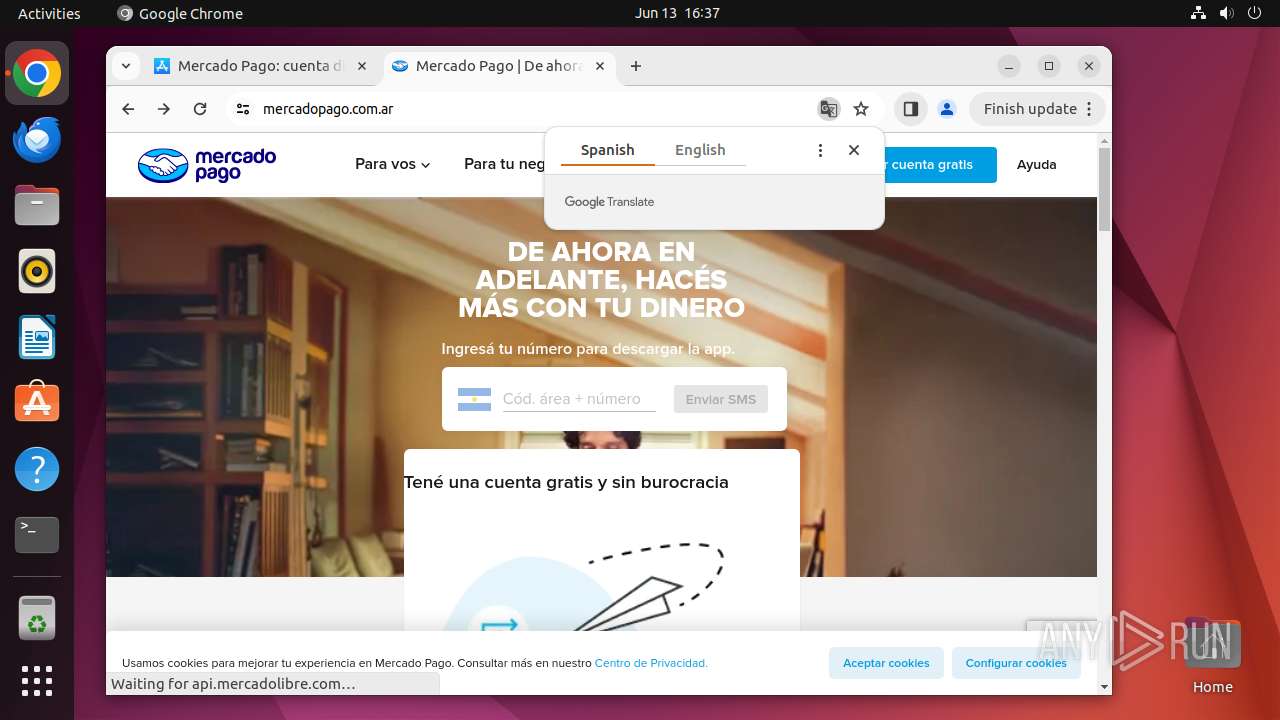
Task: Go back using browser back arrow
Action: [128, 109]
